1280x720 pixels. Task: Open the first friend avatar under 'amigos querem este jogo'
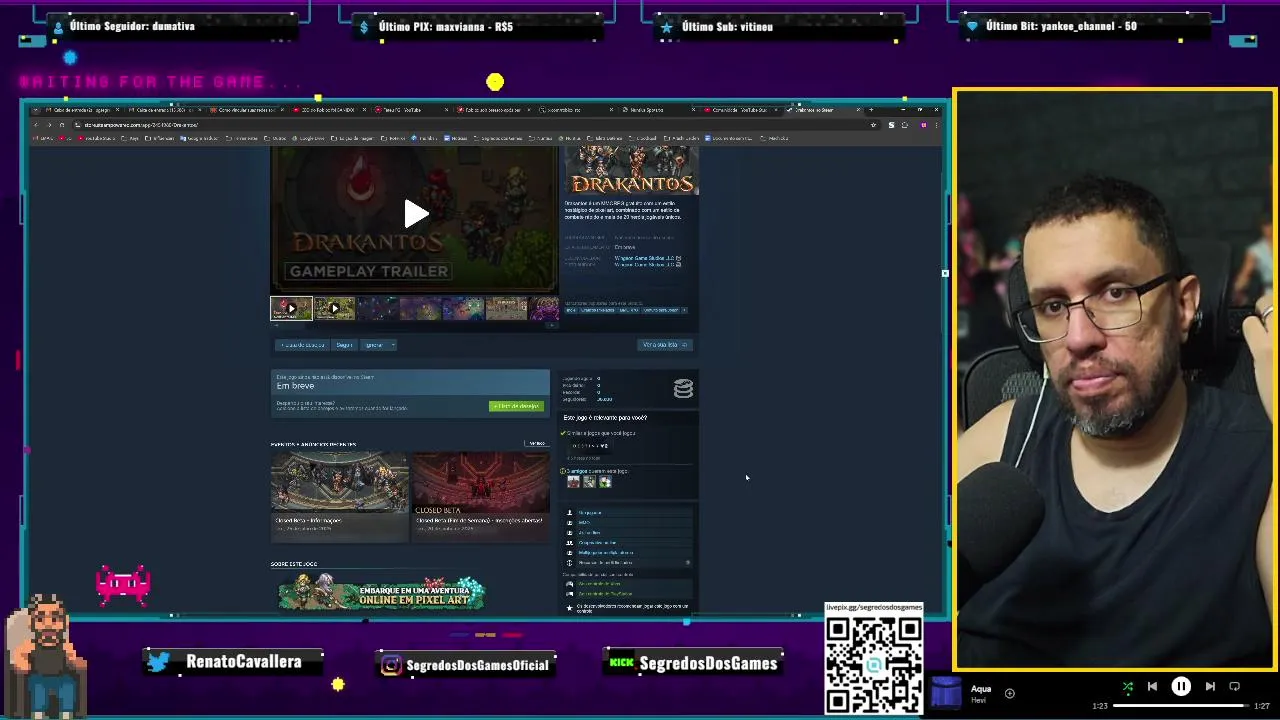pyautogui.click(x=573, y=481)
